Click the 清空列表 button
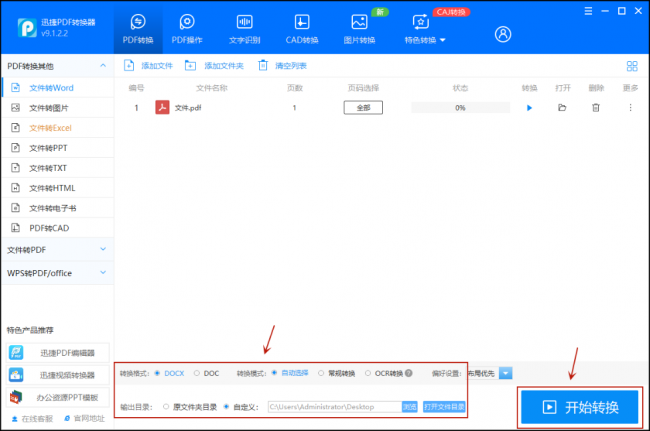 click(x=282, y=65)
